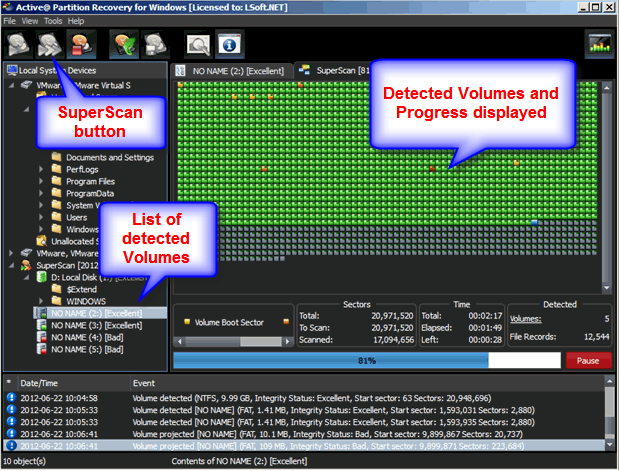Expand the PerfLogs folder
The image size is (619, 471).
tap(42, 169)
